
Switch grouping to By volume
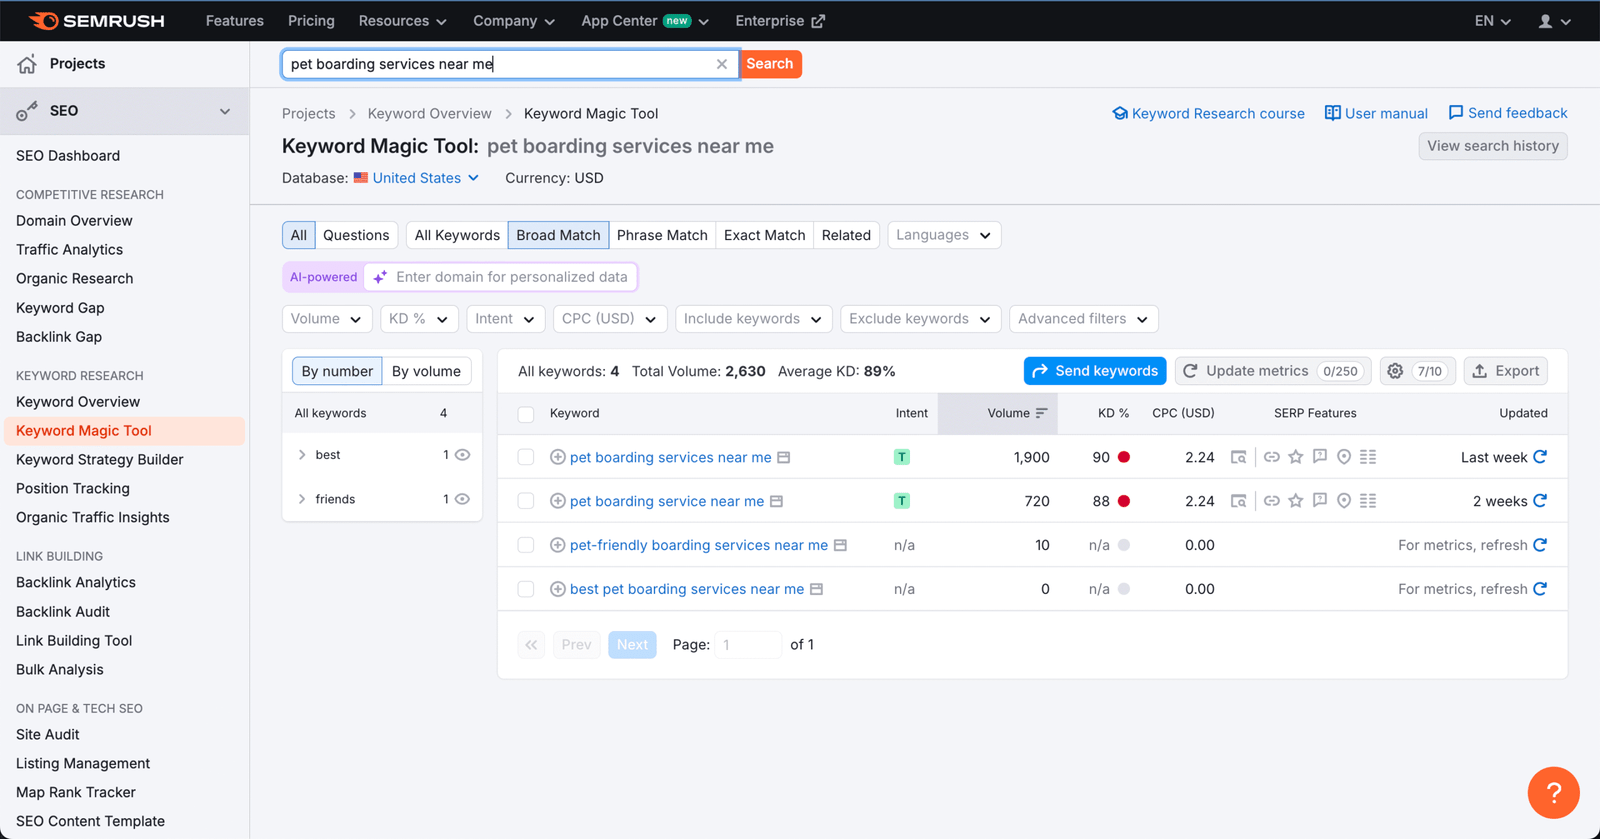pos(426,371)
